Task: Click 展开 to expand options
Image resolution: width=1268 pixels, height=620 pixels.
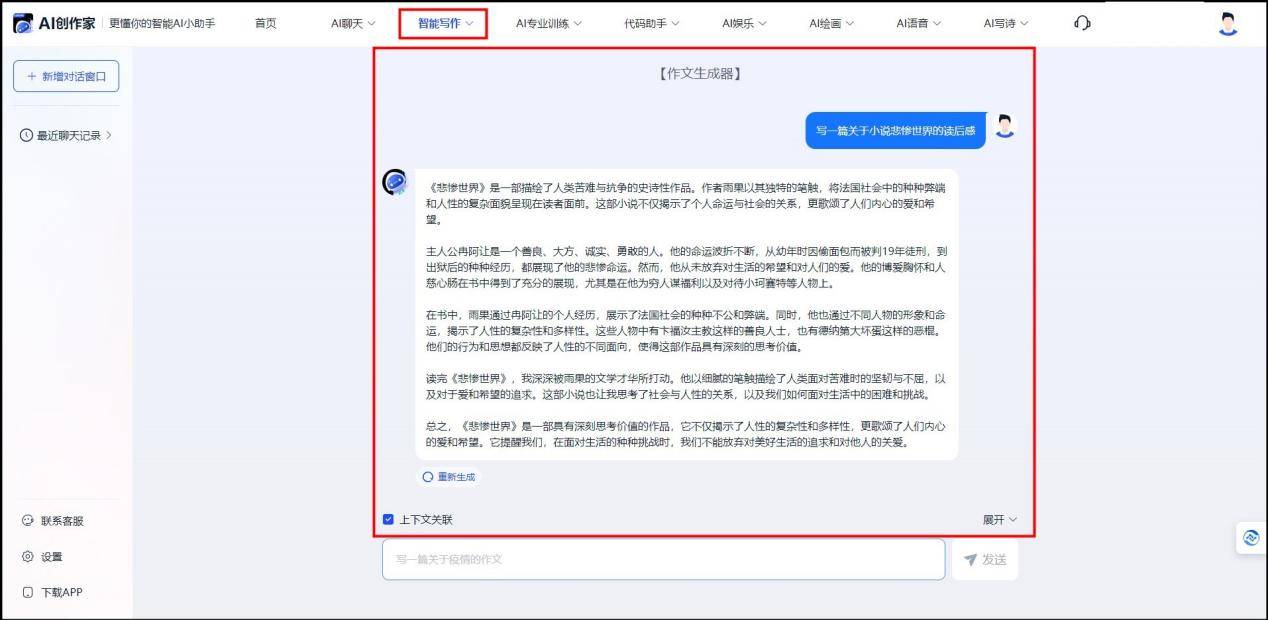Action: coord(999,520)
